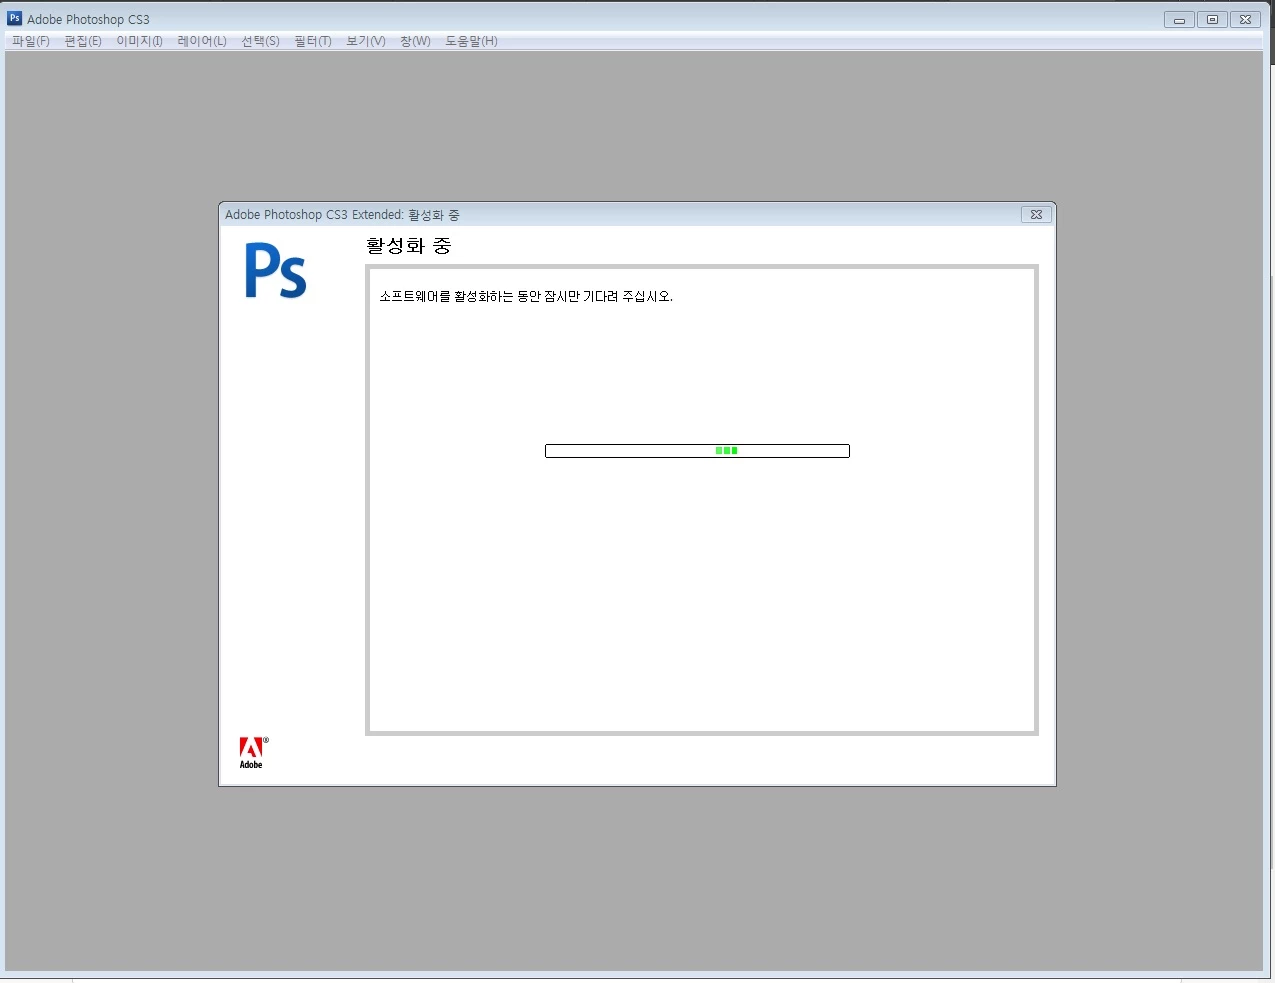Open the 파일(F) menu
The height and width of the screenshot is (983, 1275).
[x=31, y=41]
